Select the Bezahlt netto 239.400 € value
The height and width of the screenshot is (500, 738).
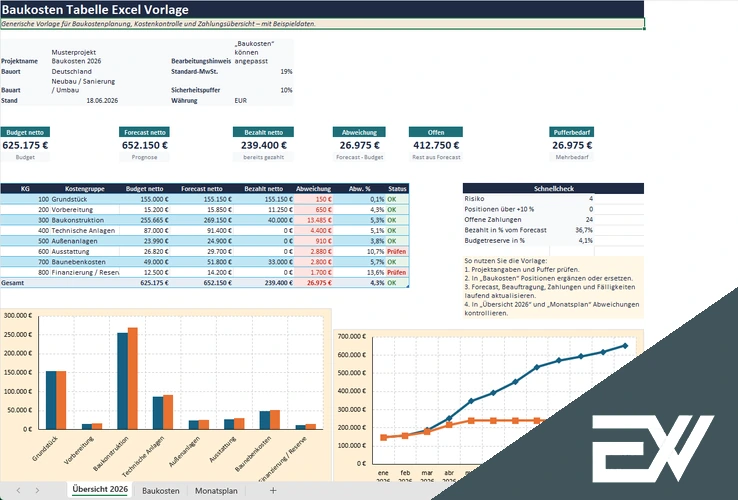tap(264, 145)
